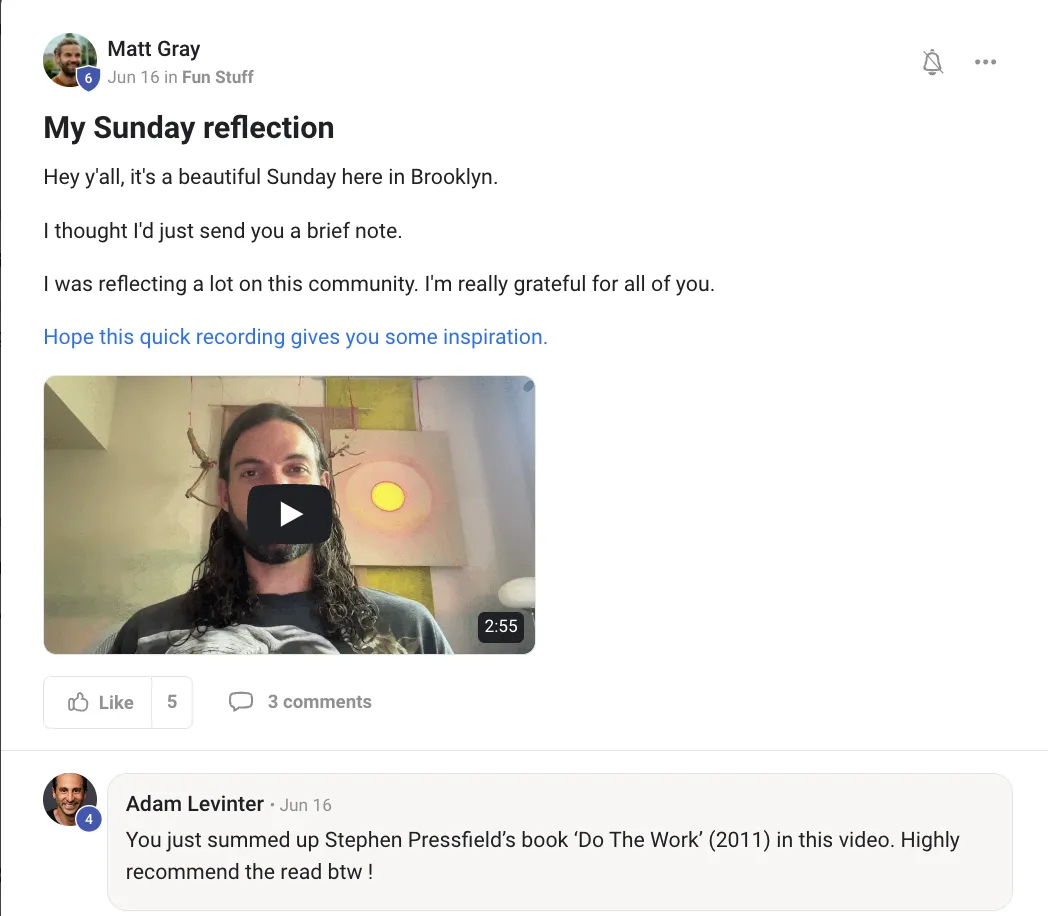1048x916 pixels.
Task: Click the level 4 badge on Adam's avatar
Action: [x=89, y=819]
